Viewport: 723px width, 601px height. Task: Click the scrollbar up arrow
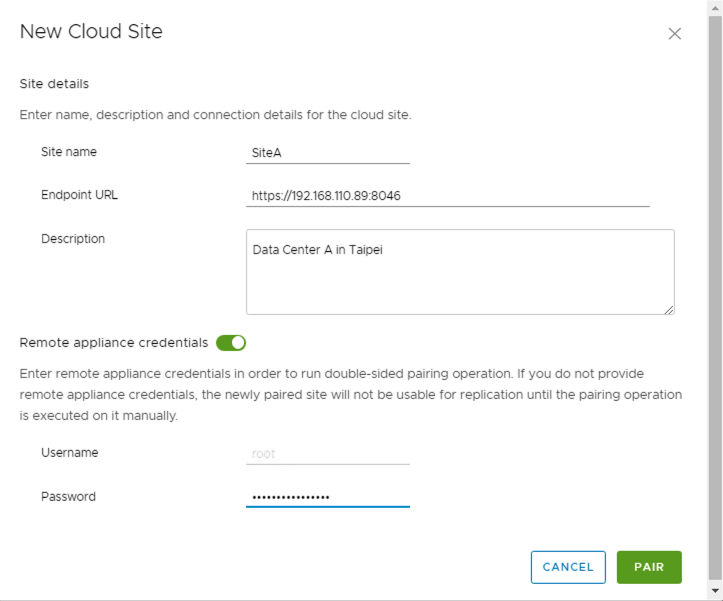pyautogui.click(x=715, y=7)
